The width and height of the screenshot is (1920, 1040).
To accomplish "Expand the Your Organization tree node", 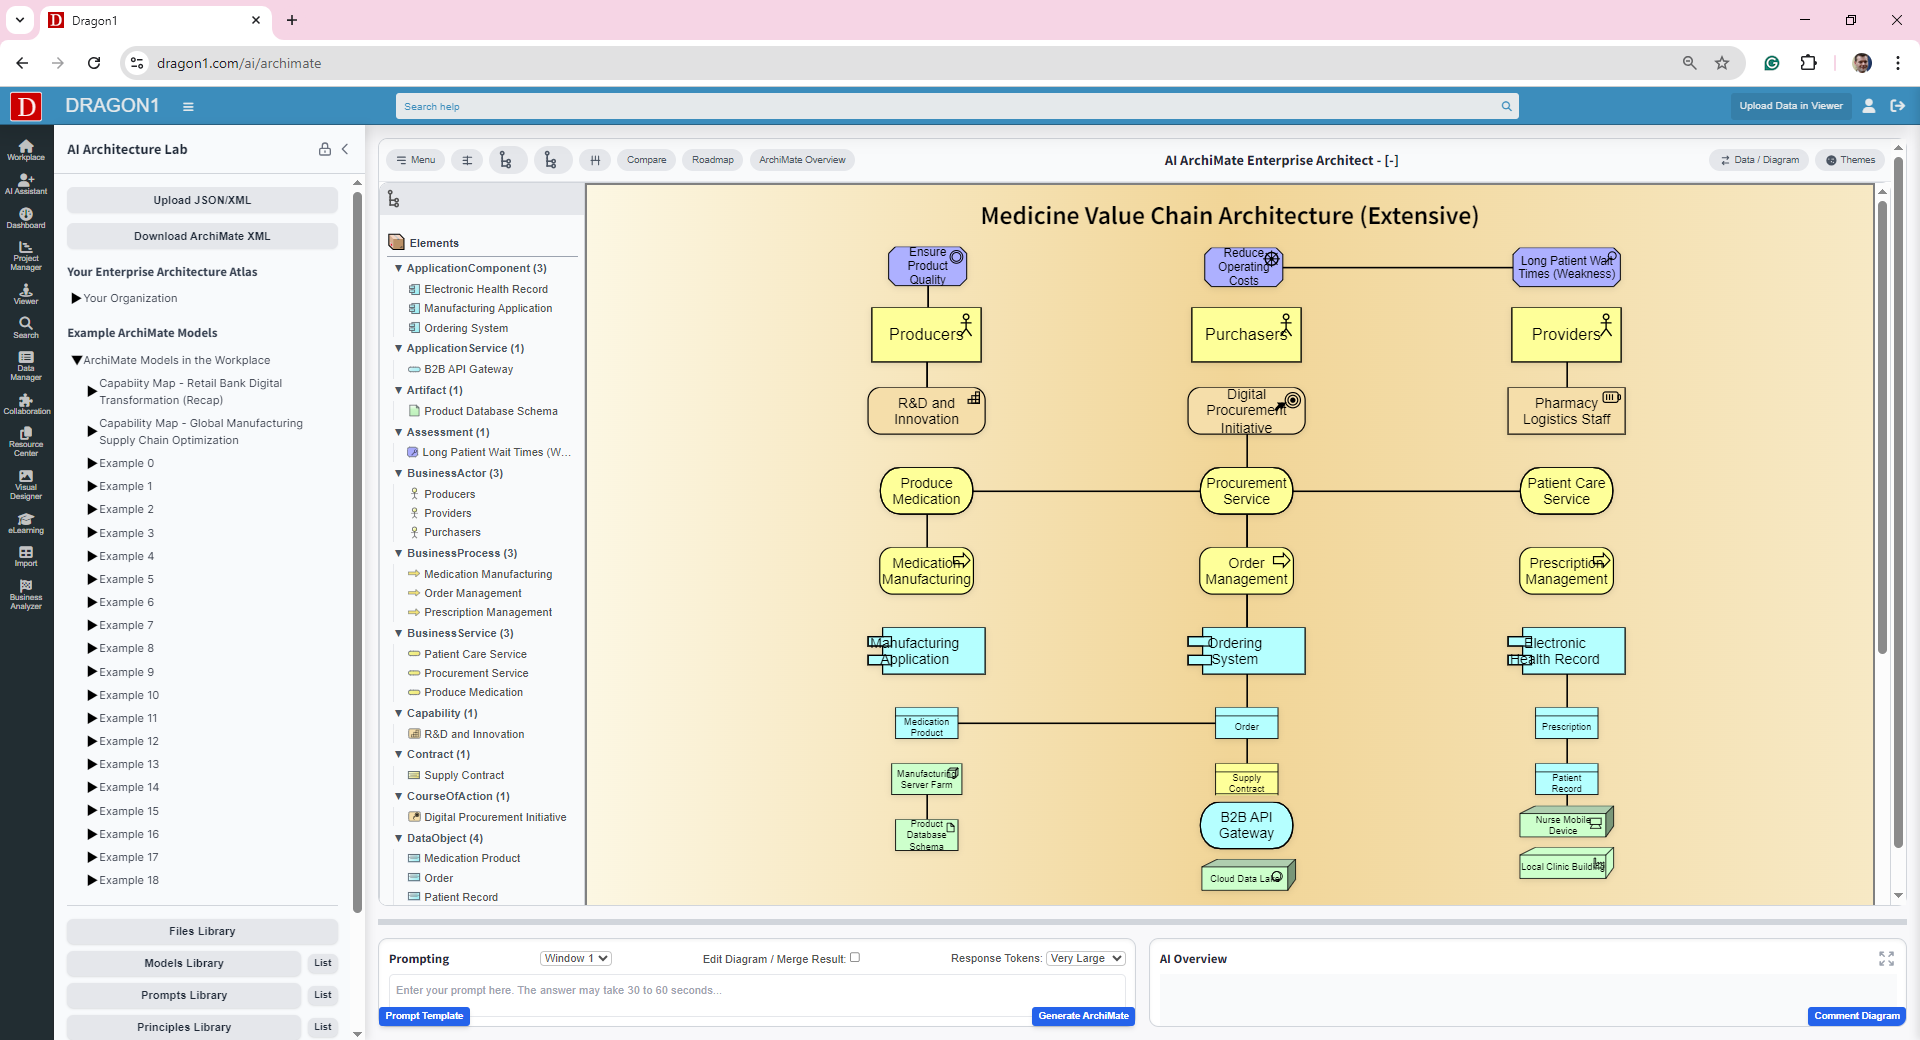I will pos(76,298).
